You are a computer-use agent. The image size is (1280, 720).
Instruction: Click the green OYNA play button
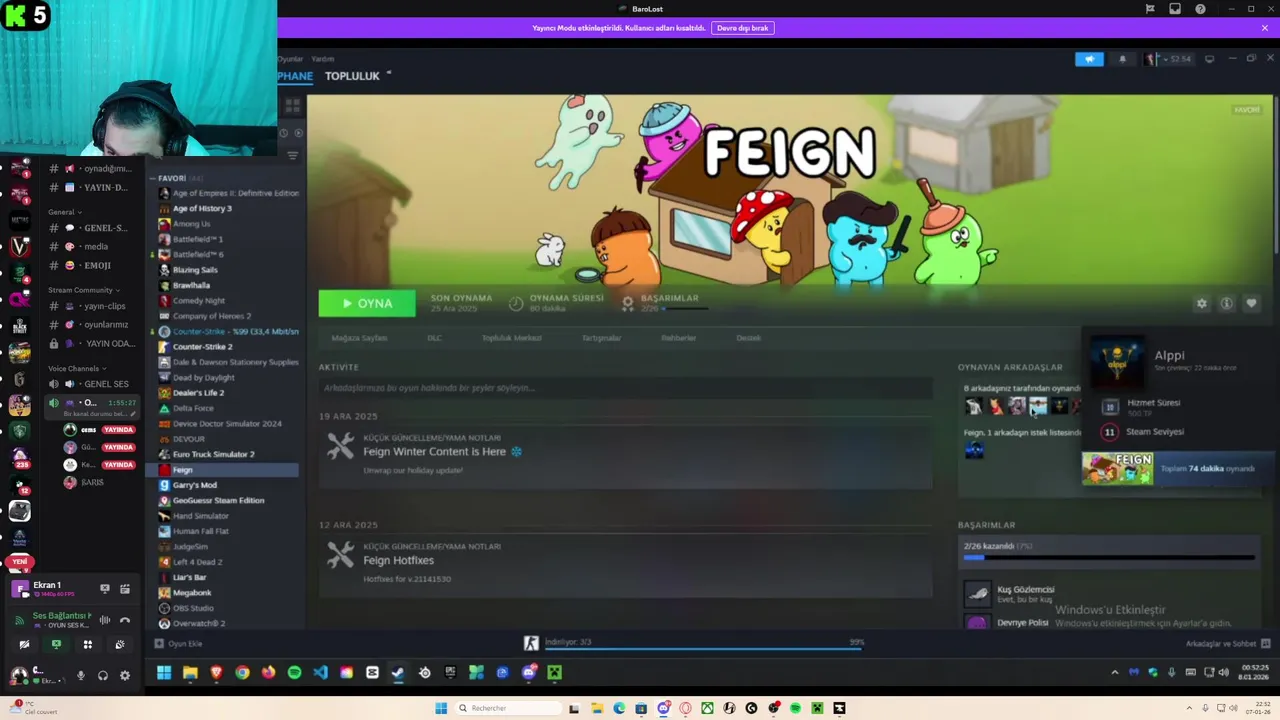(x=366, y=303)
